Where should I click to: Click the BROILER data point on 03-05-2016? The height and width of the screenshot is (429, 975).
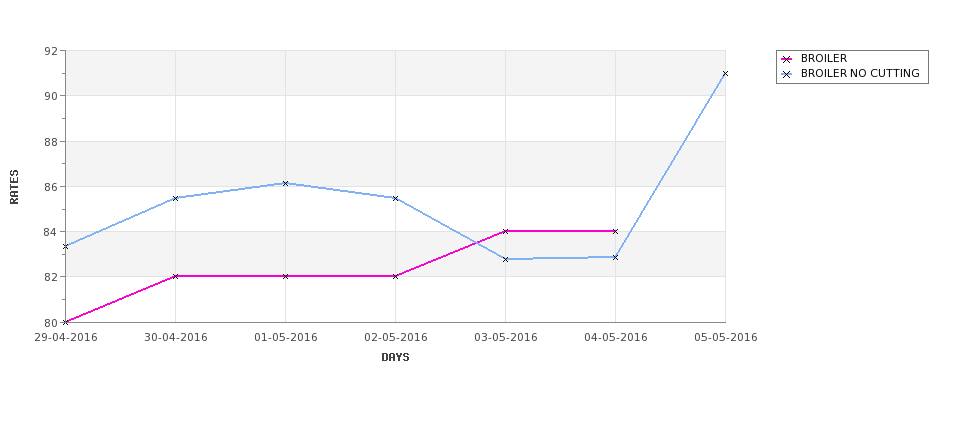(506, 231)
